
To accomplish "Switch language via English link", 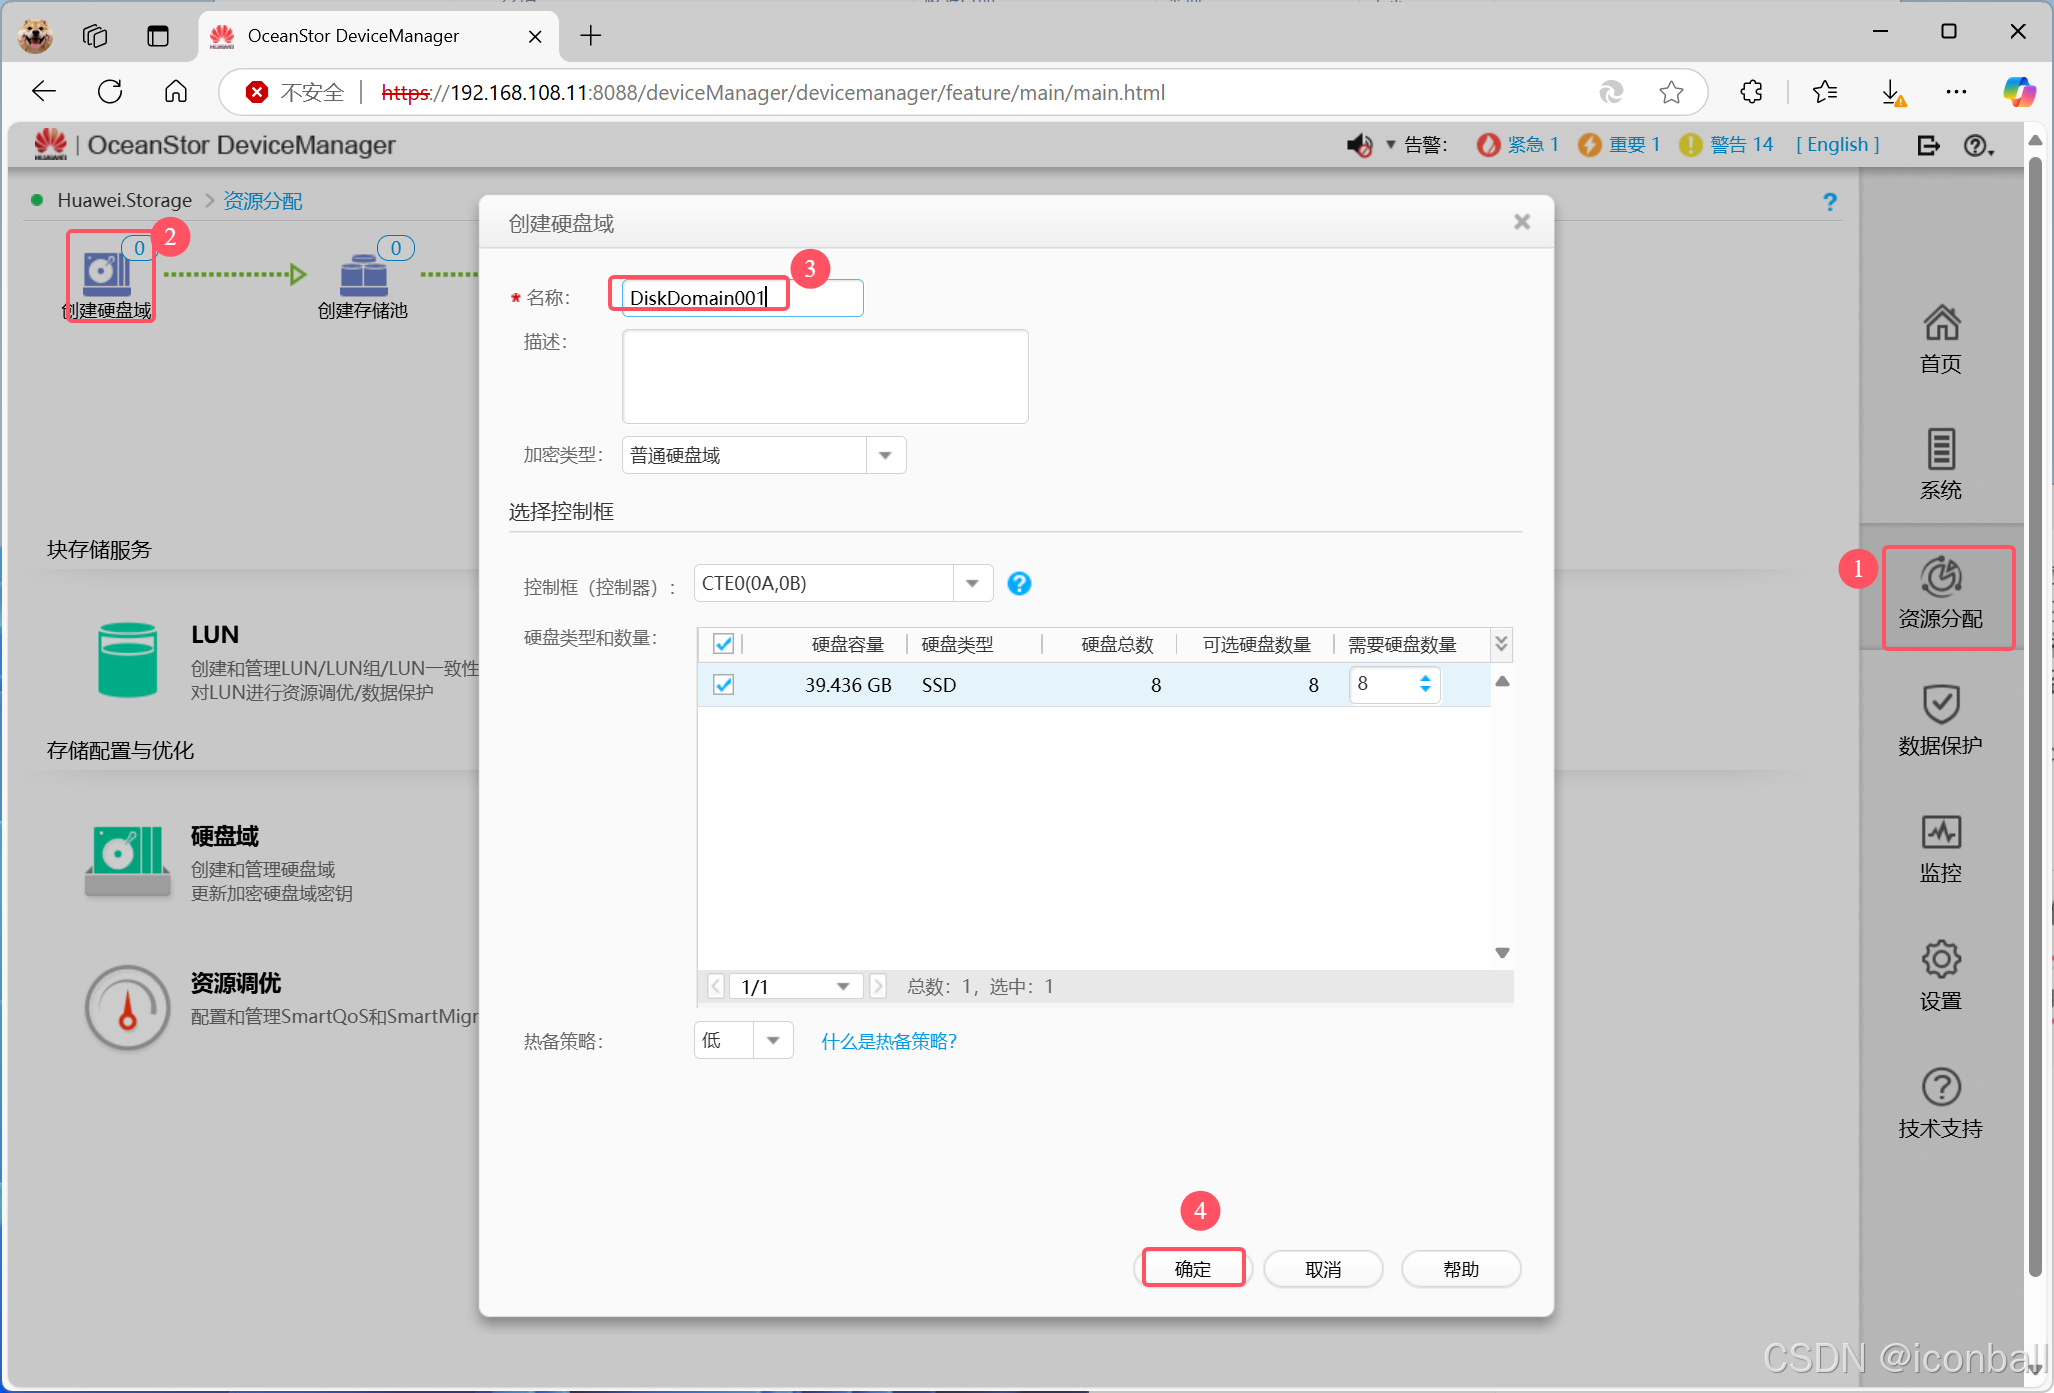I will tap(1837, 145).
